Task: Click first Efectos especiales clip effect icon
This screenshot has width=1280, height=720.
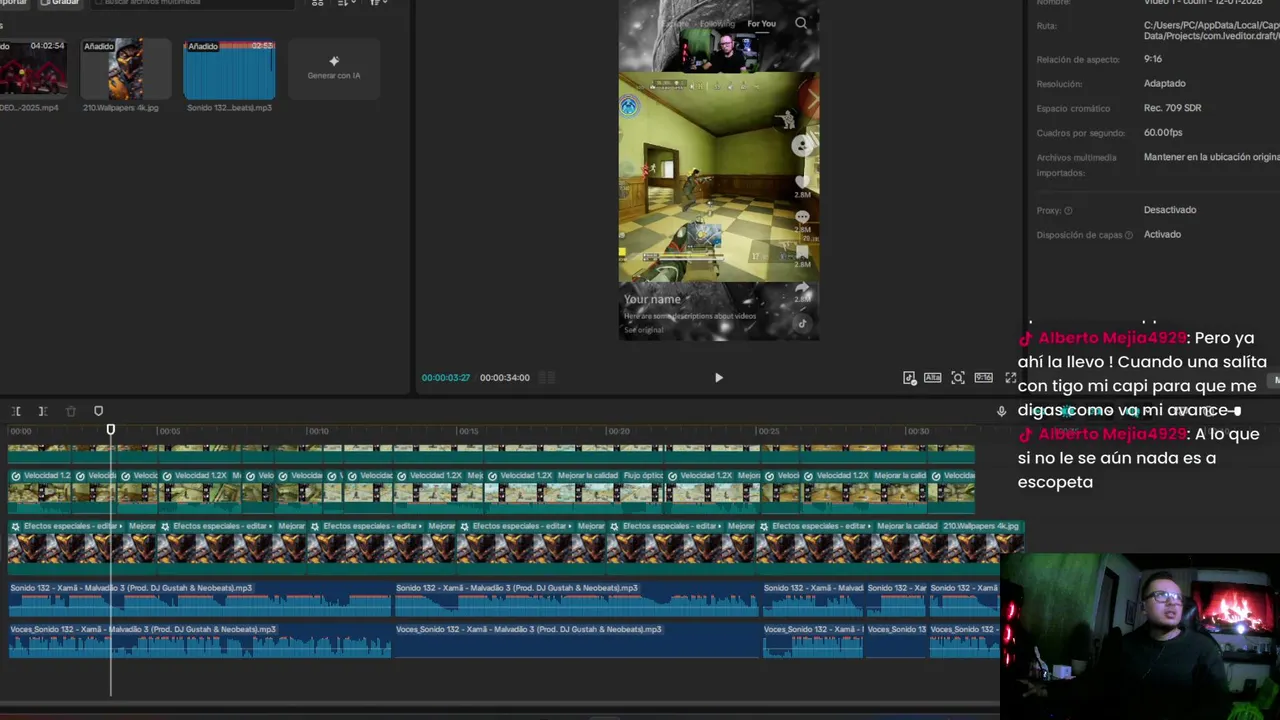Action: pos(15,526)
